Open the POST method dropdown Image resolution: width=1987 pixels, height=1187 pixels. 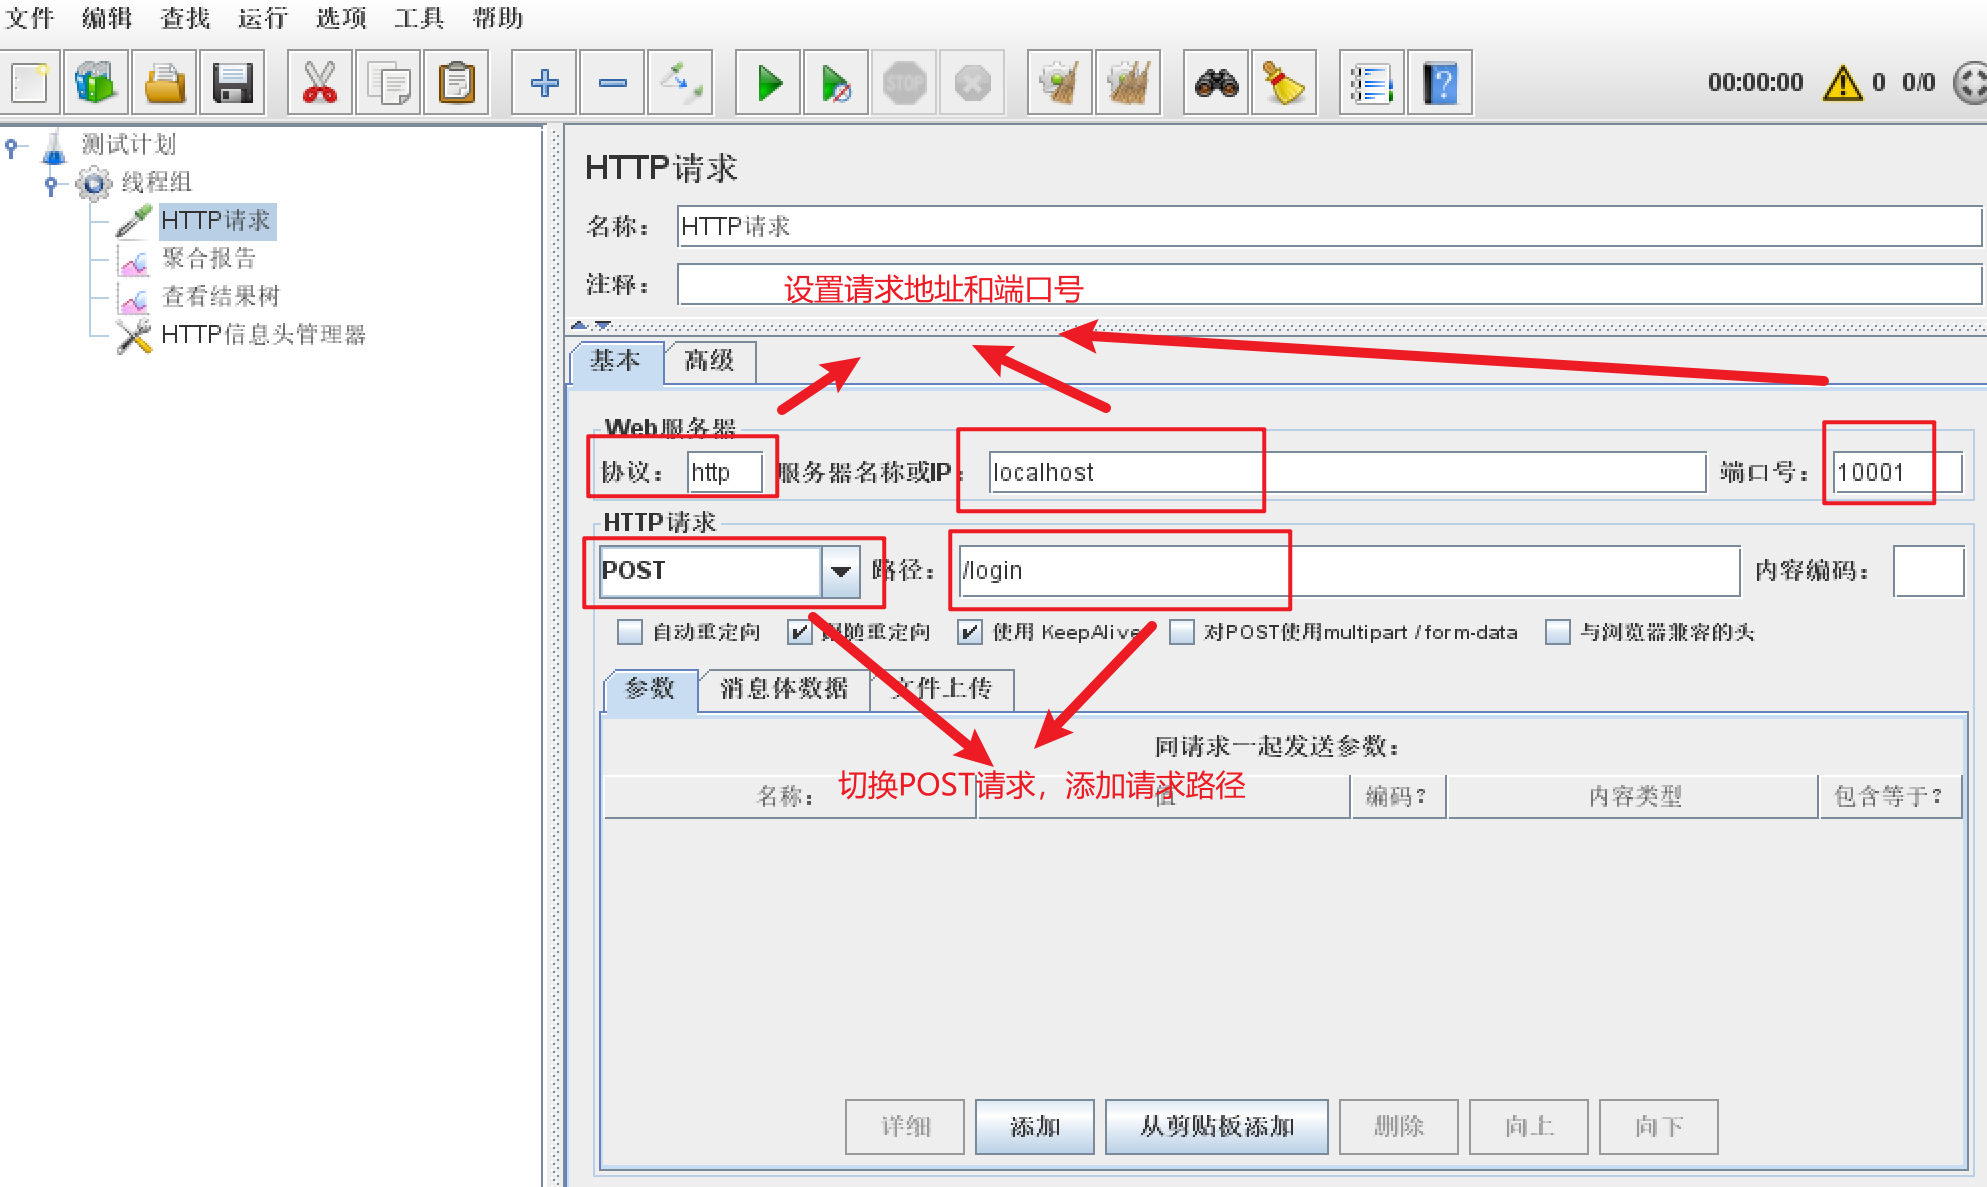tap(841, 571)
